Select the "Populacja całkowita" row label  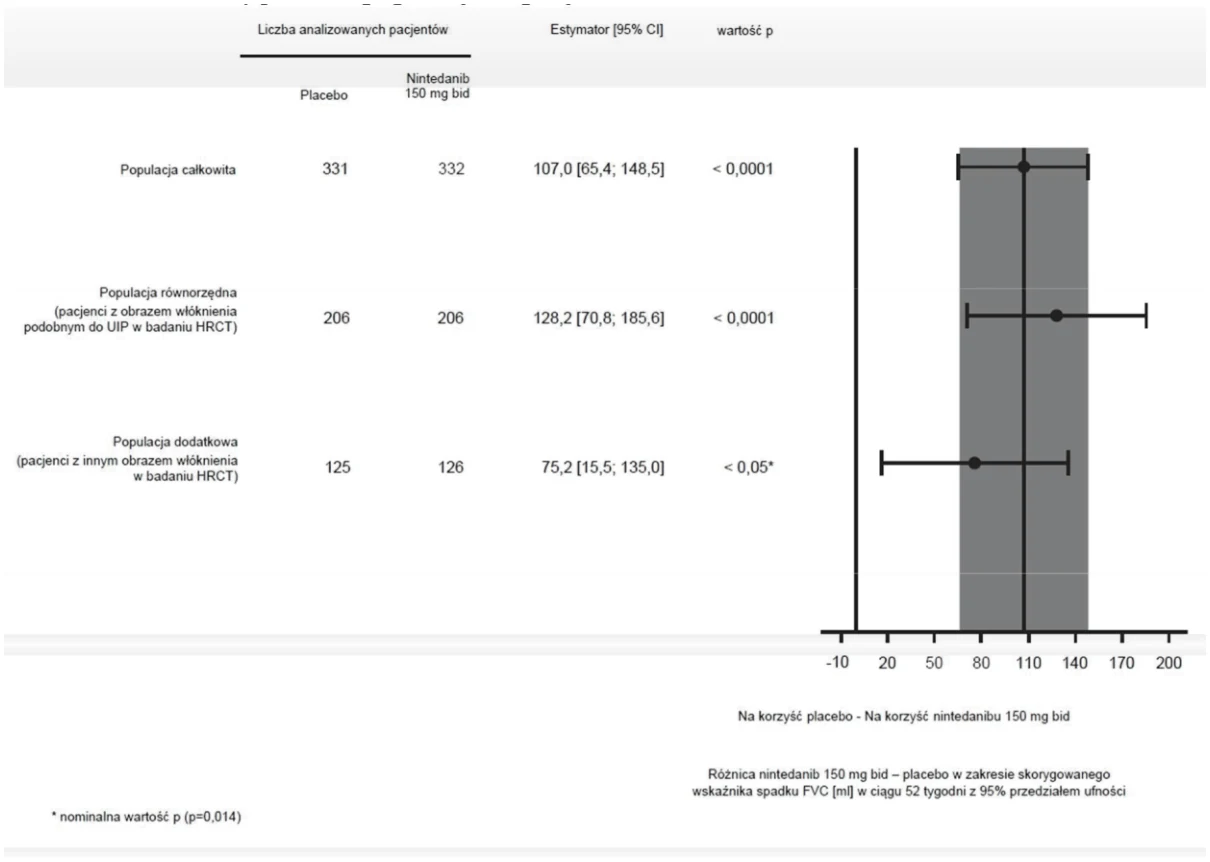[x=179, y=168]
